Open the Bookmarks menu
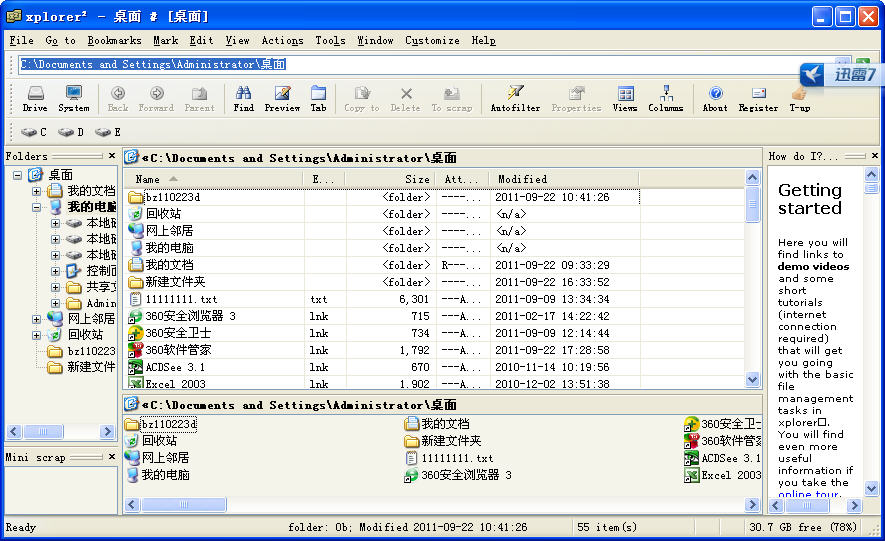Screen dimensions: 885x541 coord(115,41)
